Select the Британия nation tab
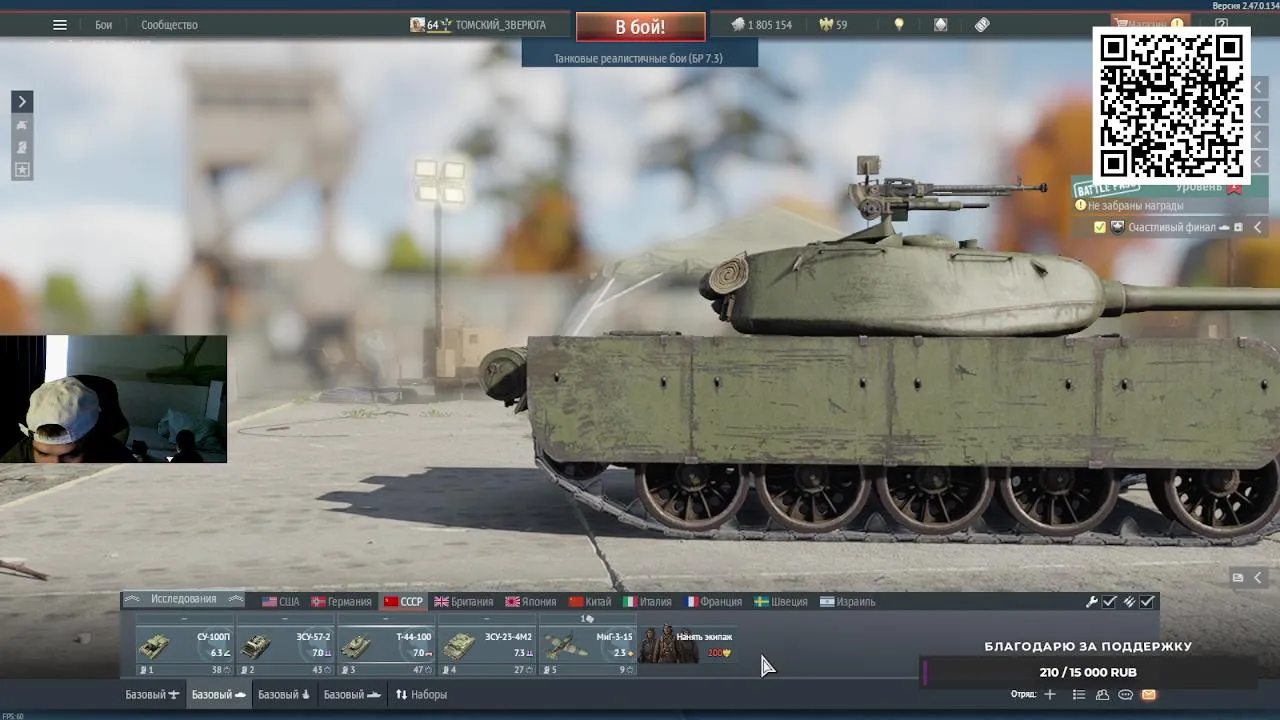 (464, 602)
